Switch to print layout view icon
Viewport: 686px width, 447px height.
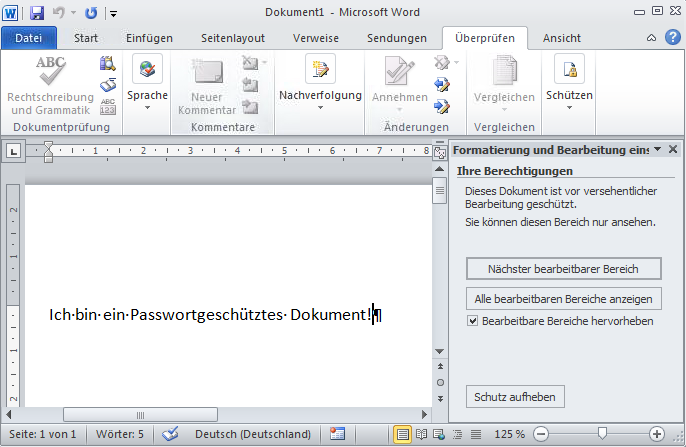(x=403, y=435)
